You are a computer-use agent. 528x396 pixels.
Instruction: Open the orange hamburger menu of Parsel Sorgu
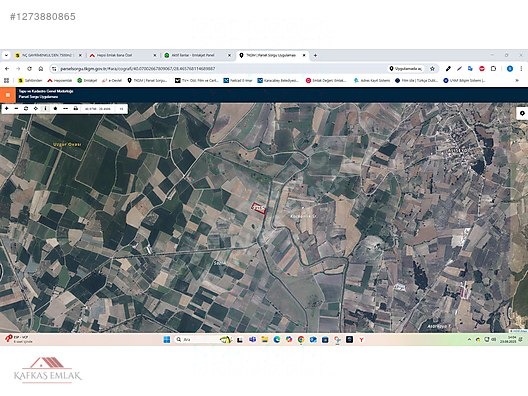tap(8, 95)
